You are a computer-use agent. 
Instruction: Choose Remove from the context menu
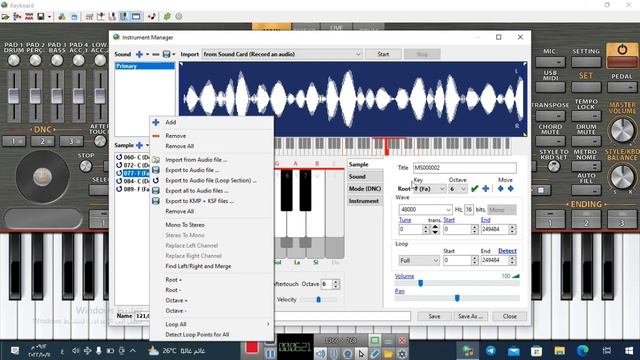211,136
